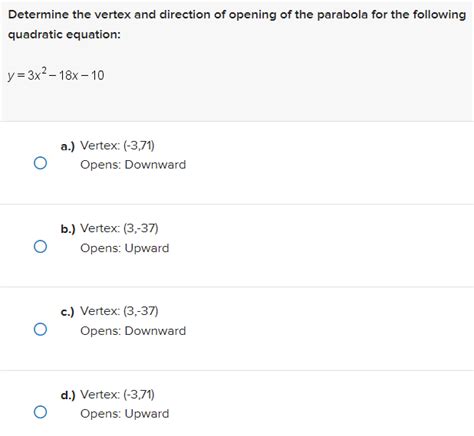The height and width of the screenshot is (436, 474).
Task: Click the equation y = 3x² − 18x − 10
Action: click(56, 75)
